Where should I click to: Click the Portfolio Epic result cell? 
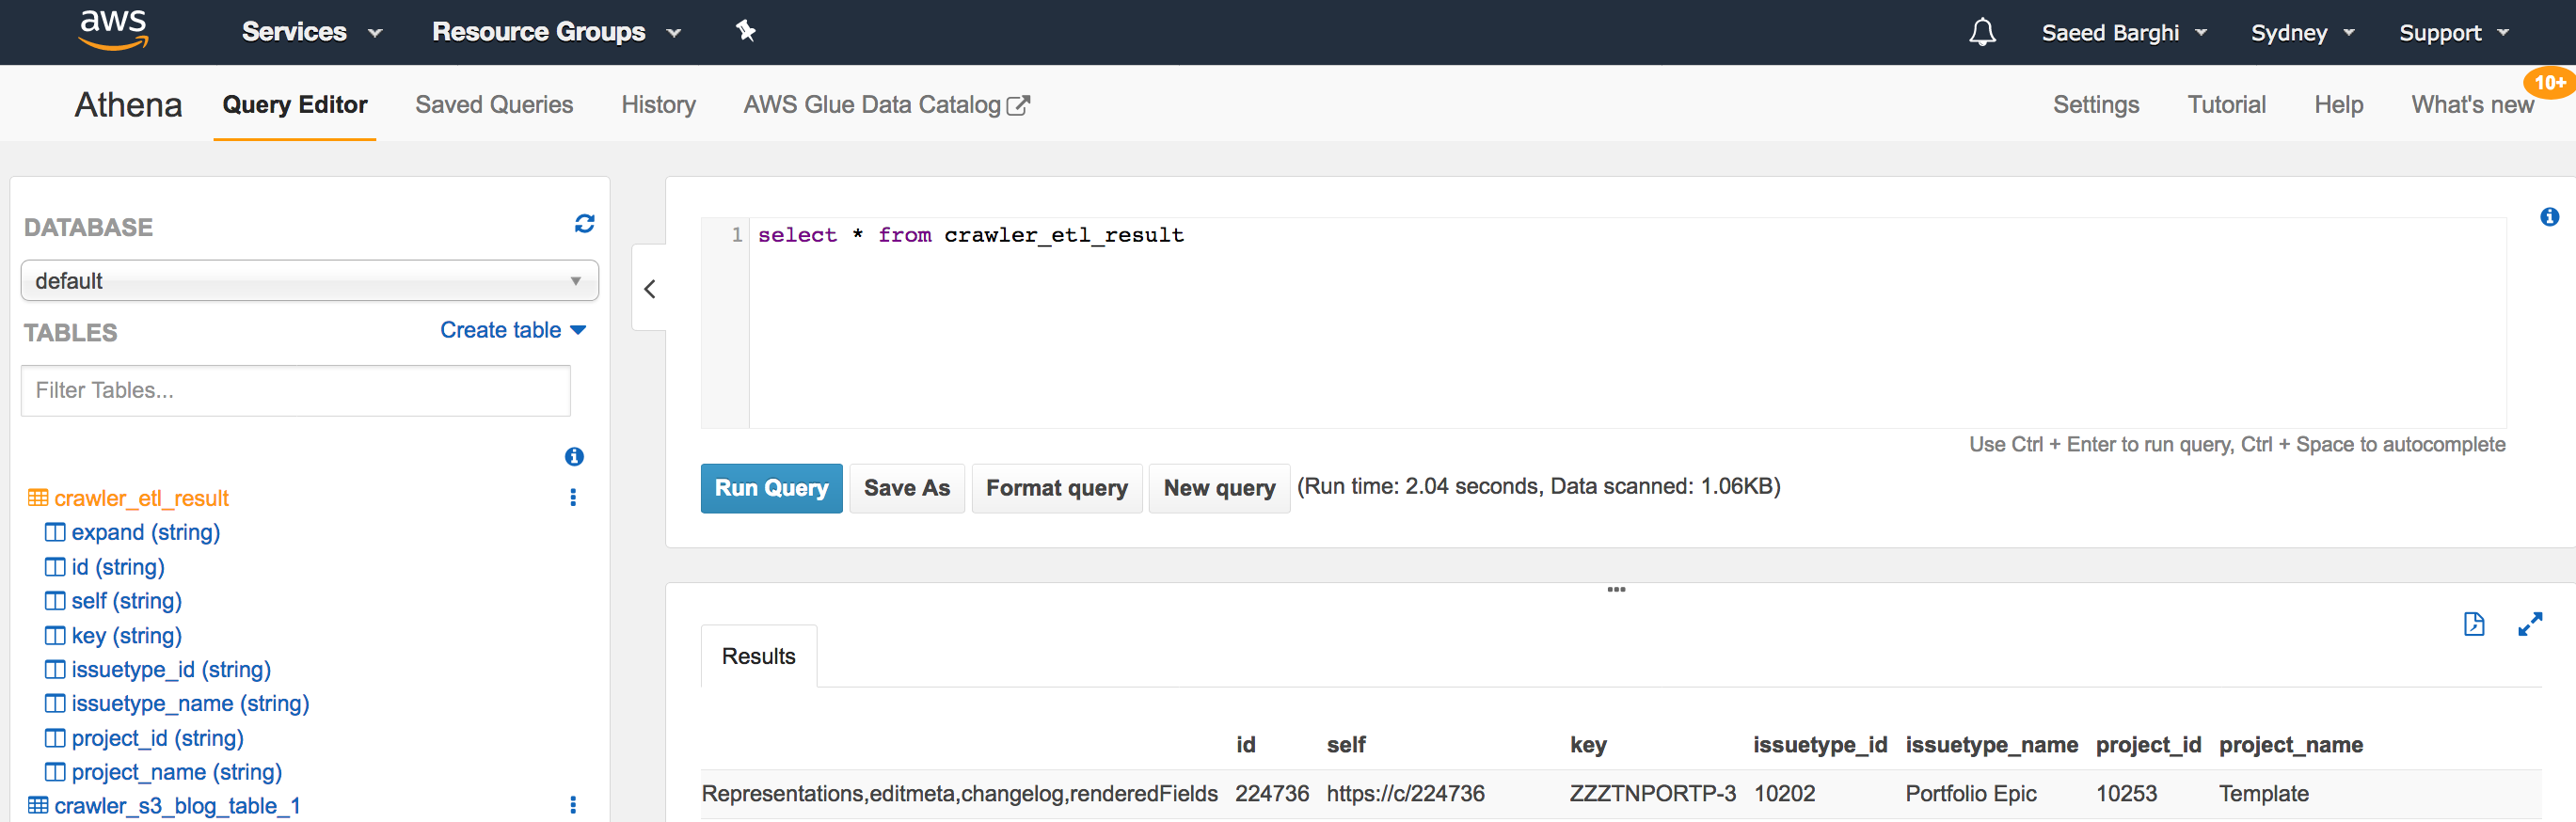tap(1970, 794)
